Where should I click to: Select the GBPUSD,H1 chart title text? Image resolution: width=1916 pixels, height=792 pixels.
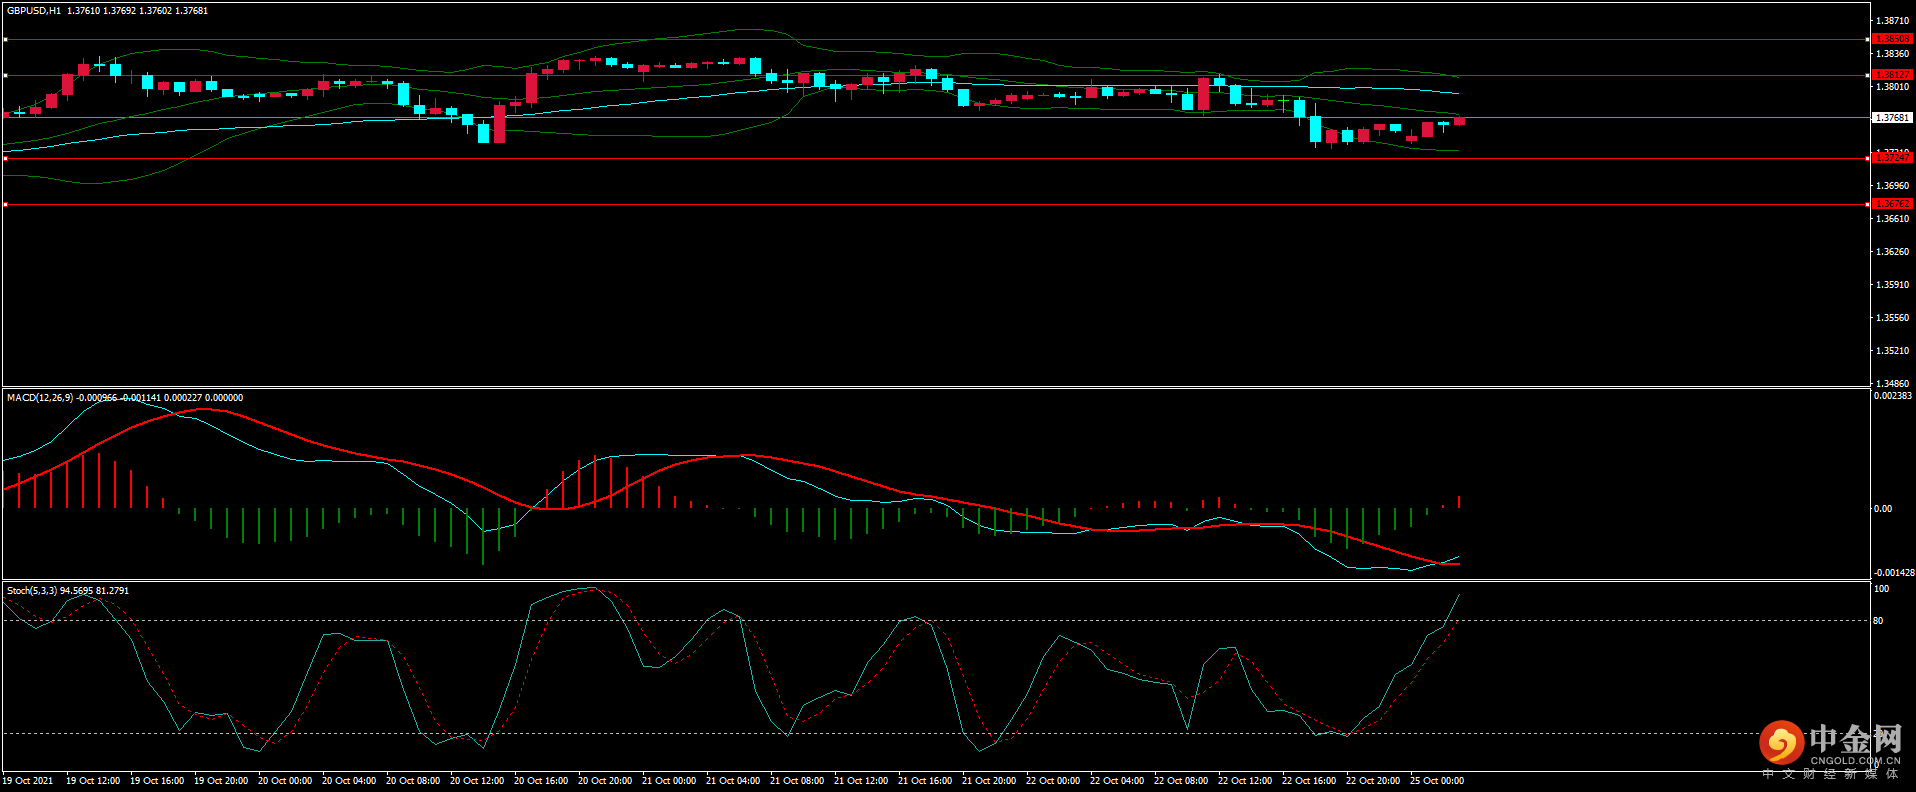[x=33, y=11]
